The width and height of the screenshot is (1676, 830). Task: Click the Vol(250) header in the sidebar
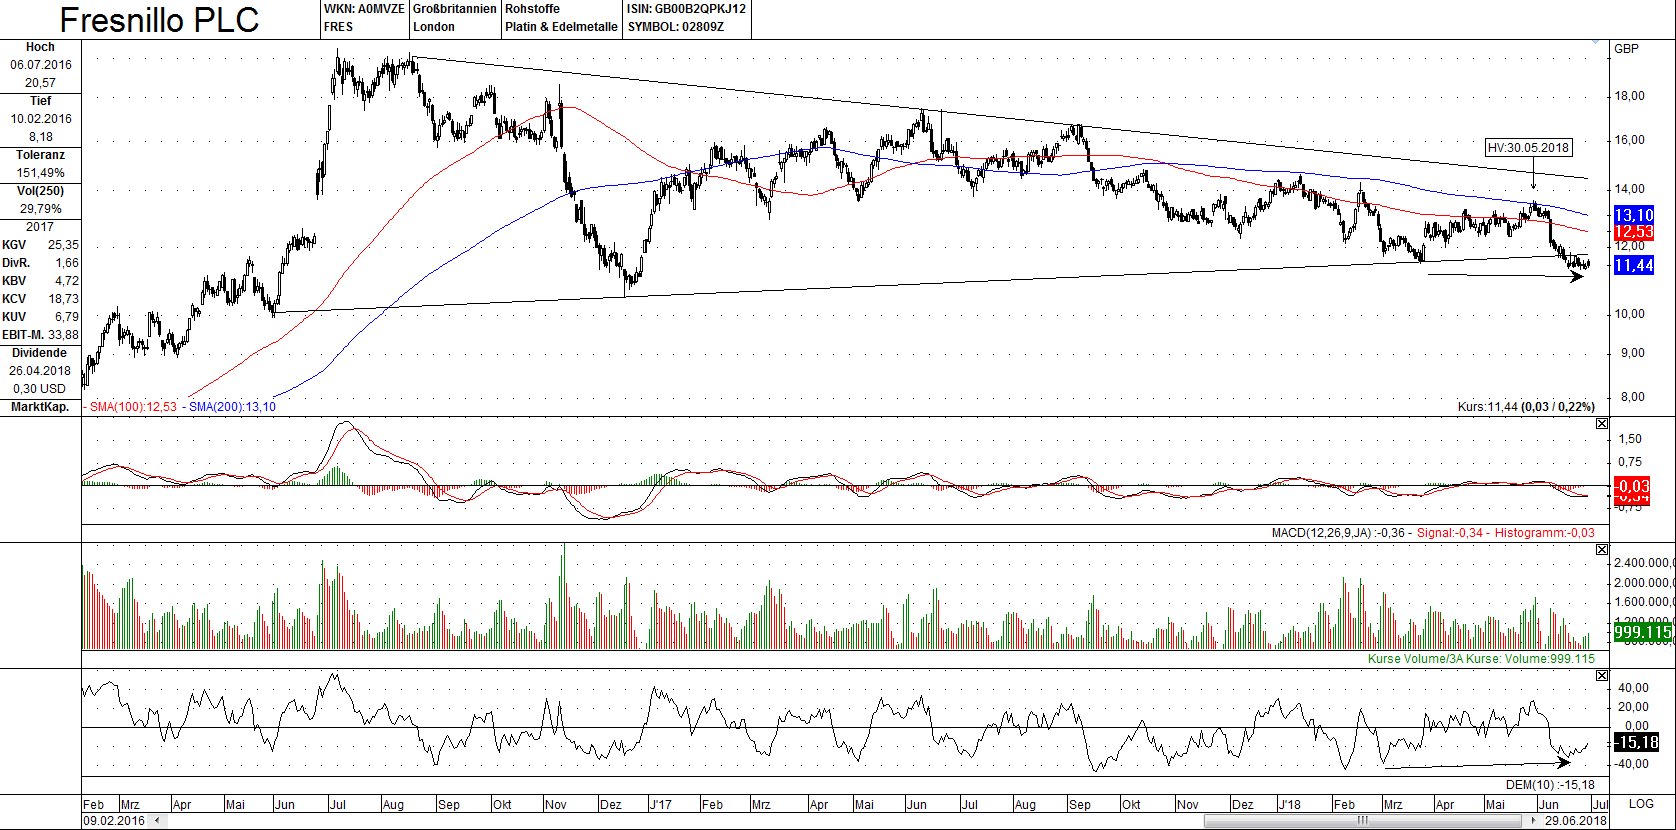click(40, 191)
